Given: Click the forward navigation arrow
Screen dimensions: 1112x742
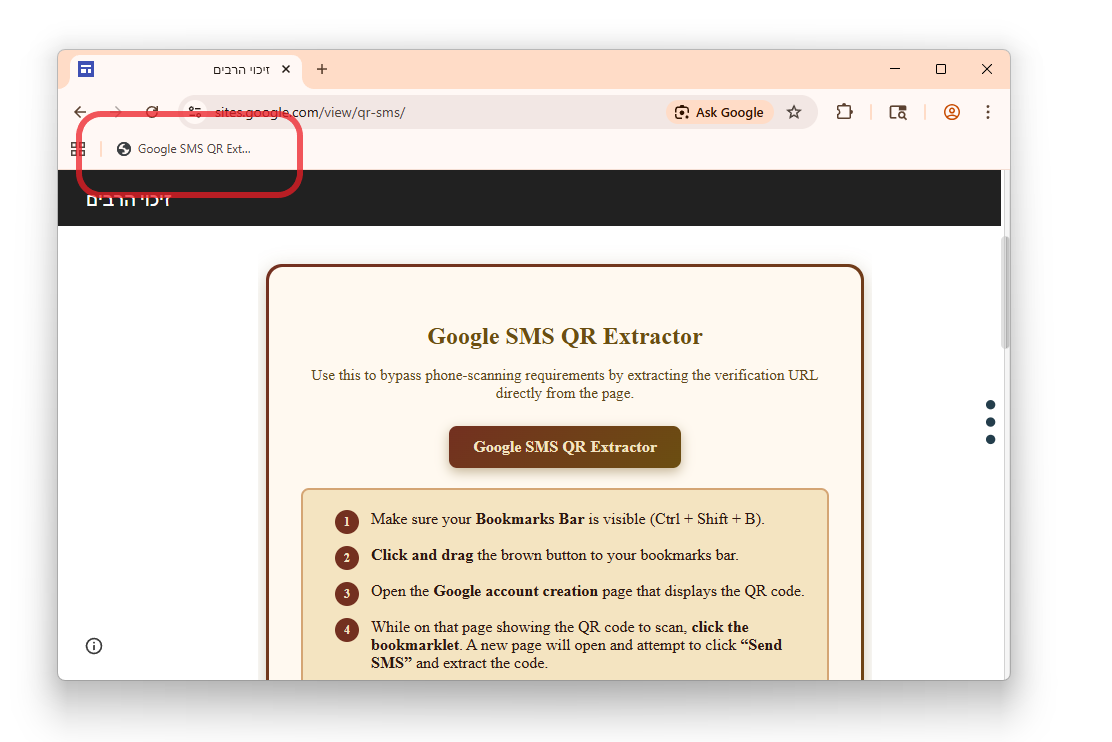Looking at the screenshot, I should tap(117, 112).
